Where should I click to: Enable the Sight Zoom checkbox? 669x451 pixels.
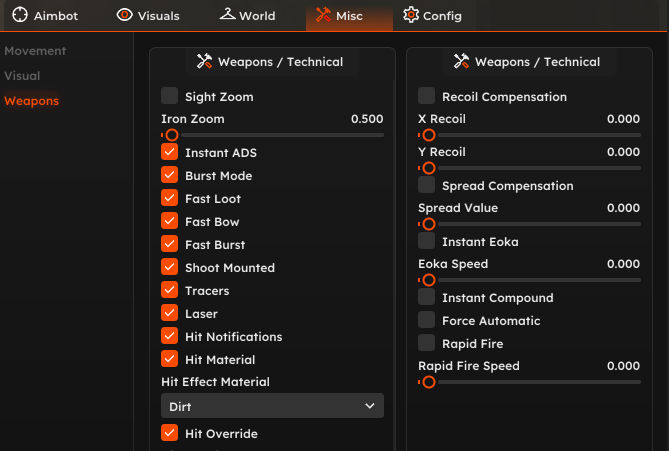[x=169, y=96]
